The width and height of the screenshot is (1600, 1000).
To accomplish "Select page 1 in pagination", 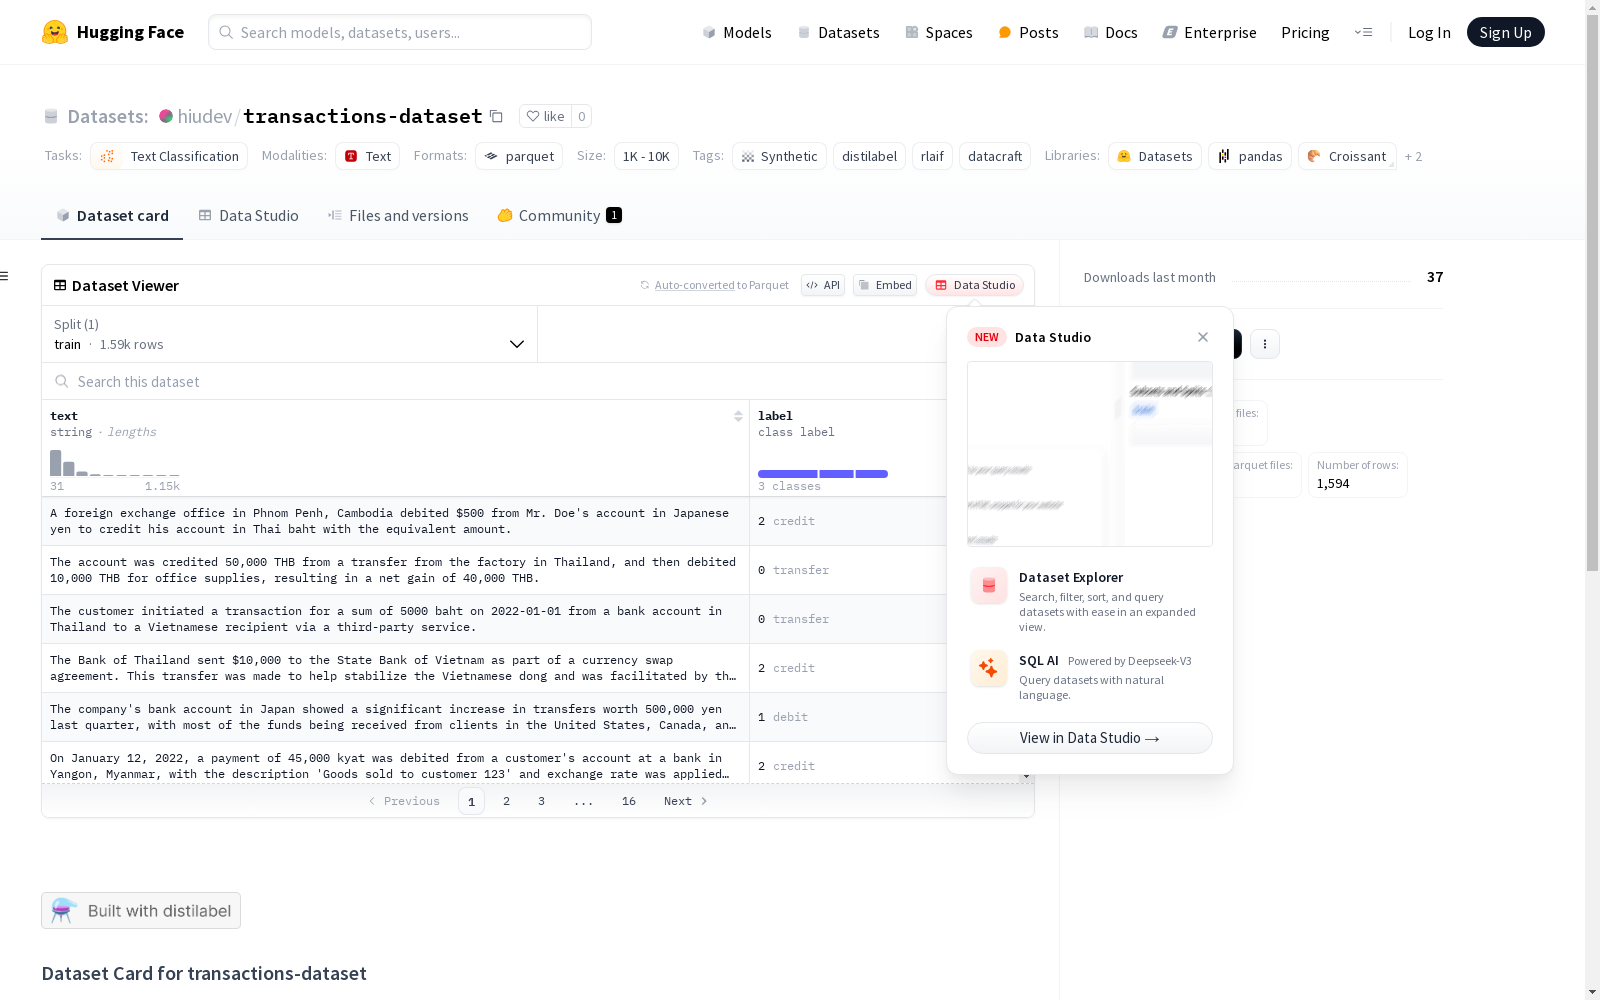I will coord(471,801).
